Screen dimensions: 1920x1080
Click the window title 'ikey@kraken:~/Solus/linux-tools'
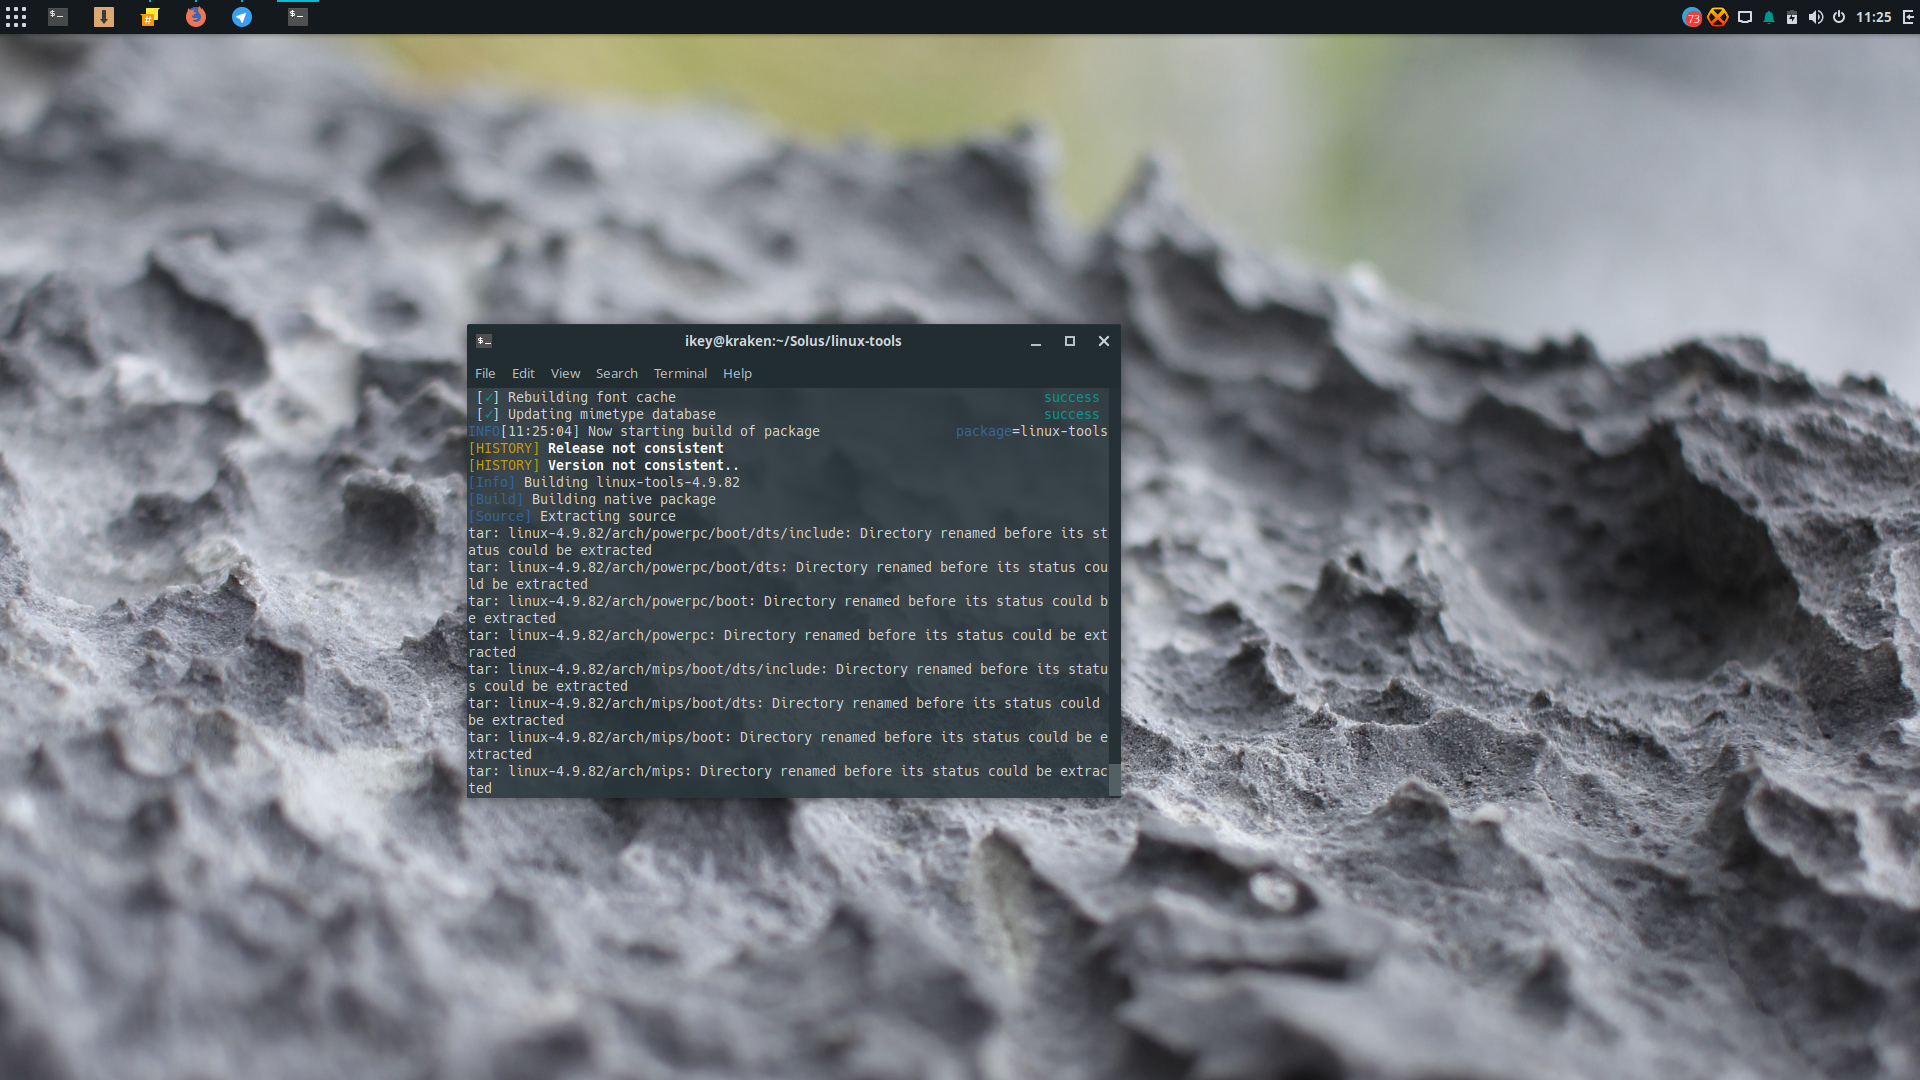793,341
